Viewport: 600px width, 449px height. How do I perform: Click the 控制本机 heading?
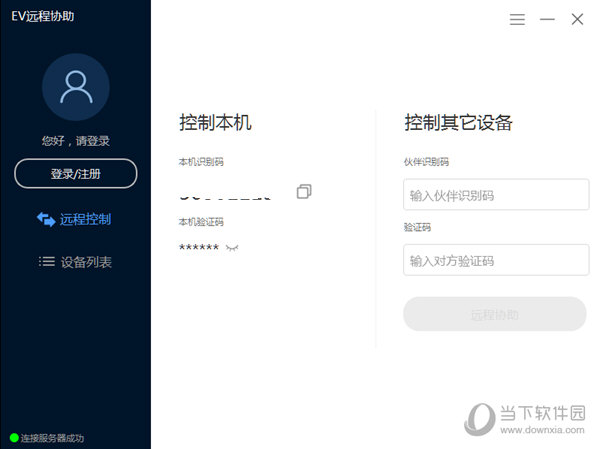coord(215,123)
